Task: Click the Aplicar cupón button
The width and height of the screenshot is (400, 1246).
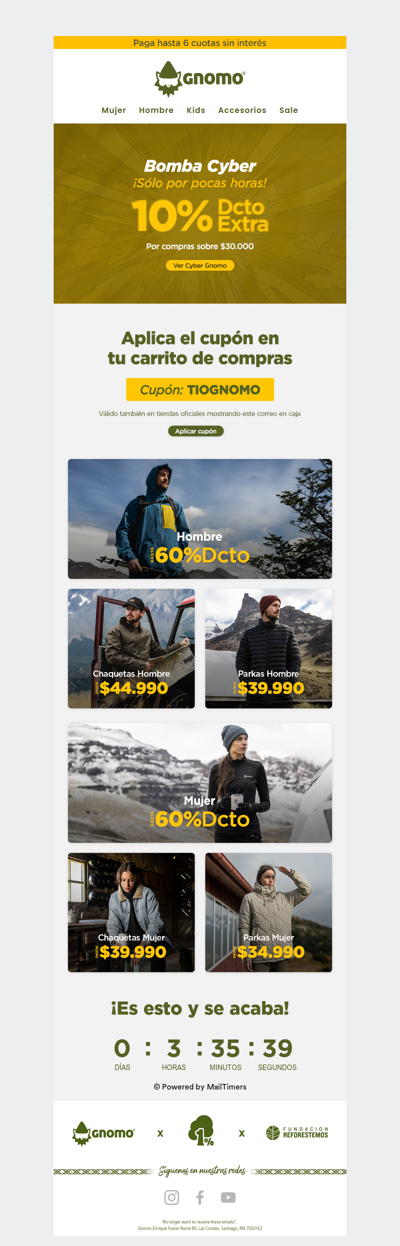Action: click(196, 431)
